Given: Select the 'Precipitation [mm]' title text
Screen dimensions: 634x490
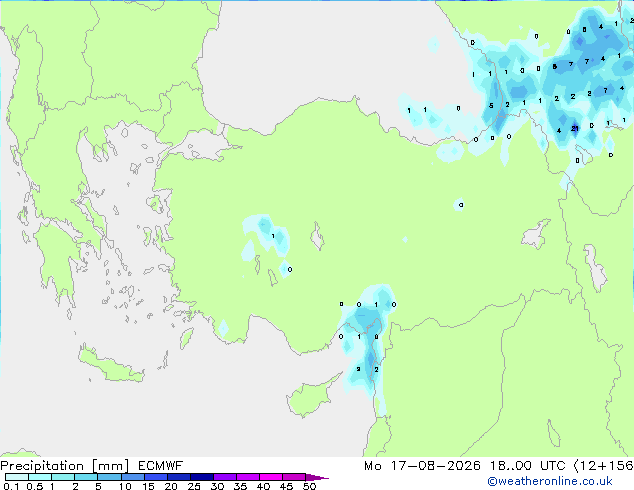Looking at the screenshot, I should pos(65,466).
